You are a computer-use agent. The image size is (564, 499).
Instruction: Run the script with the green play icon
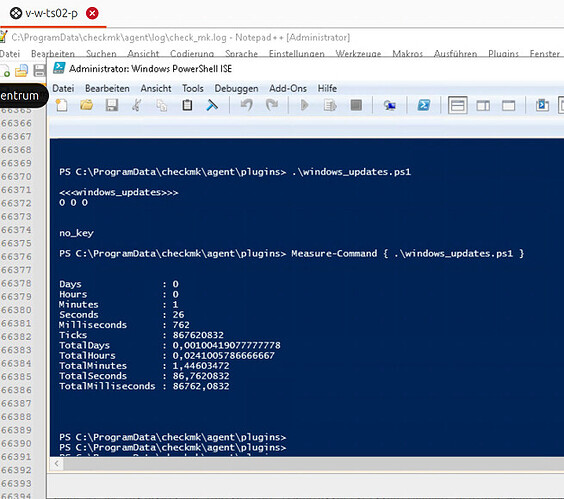click(x=304, y=105)
